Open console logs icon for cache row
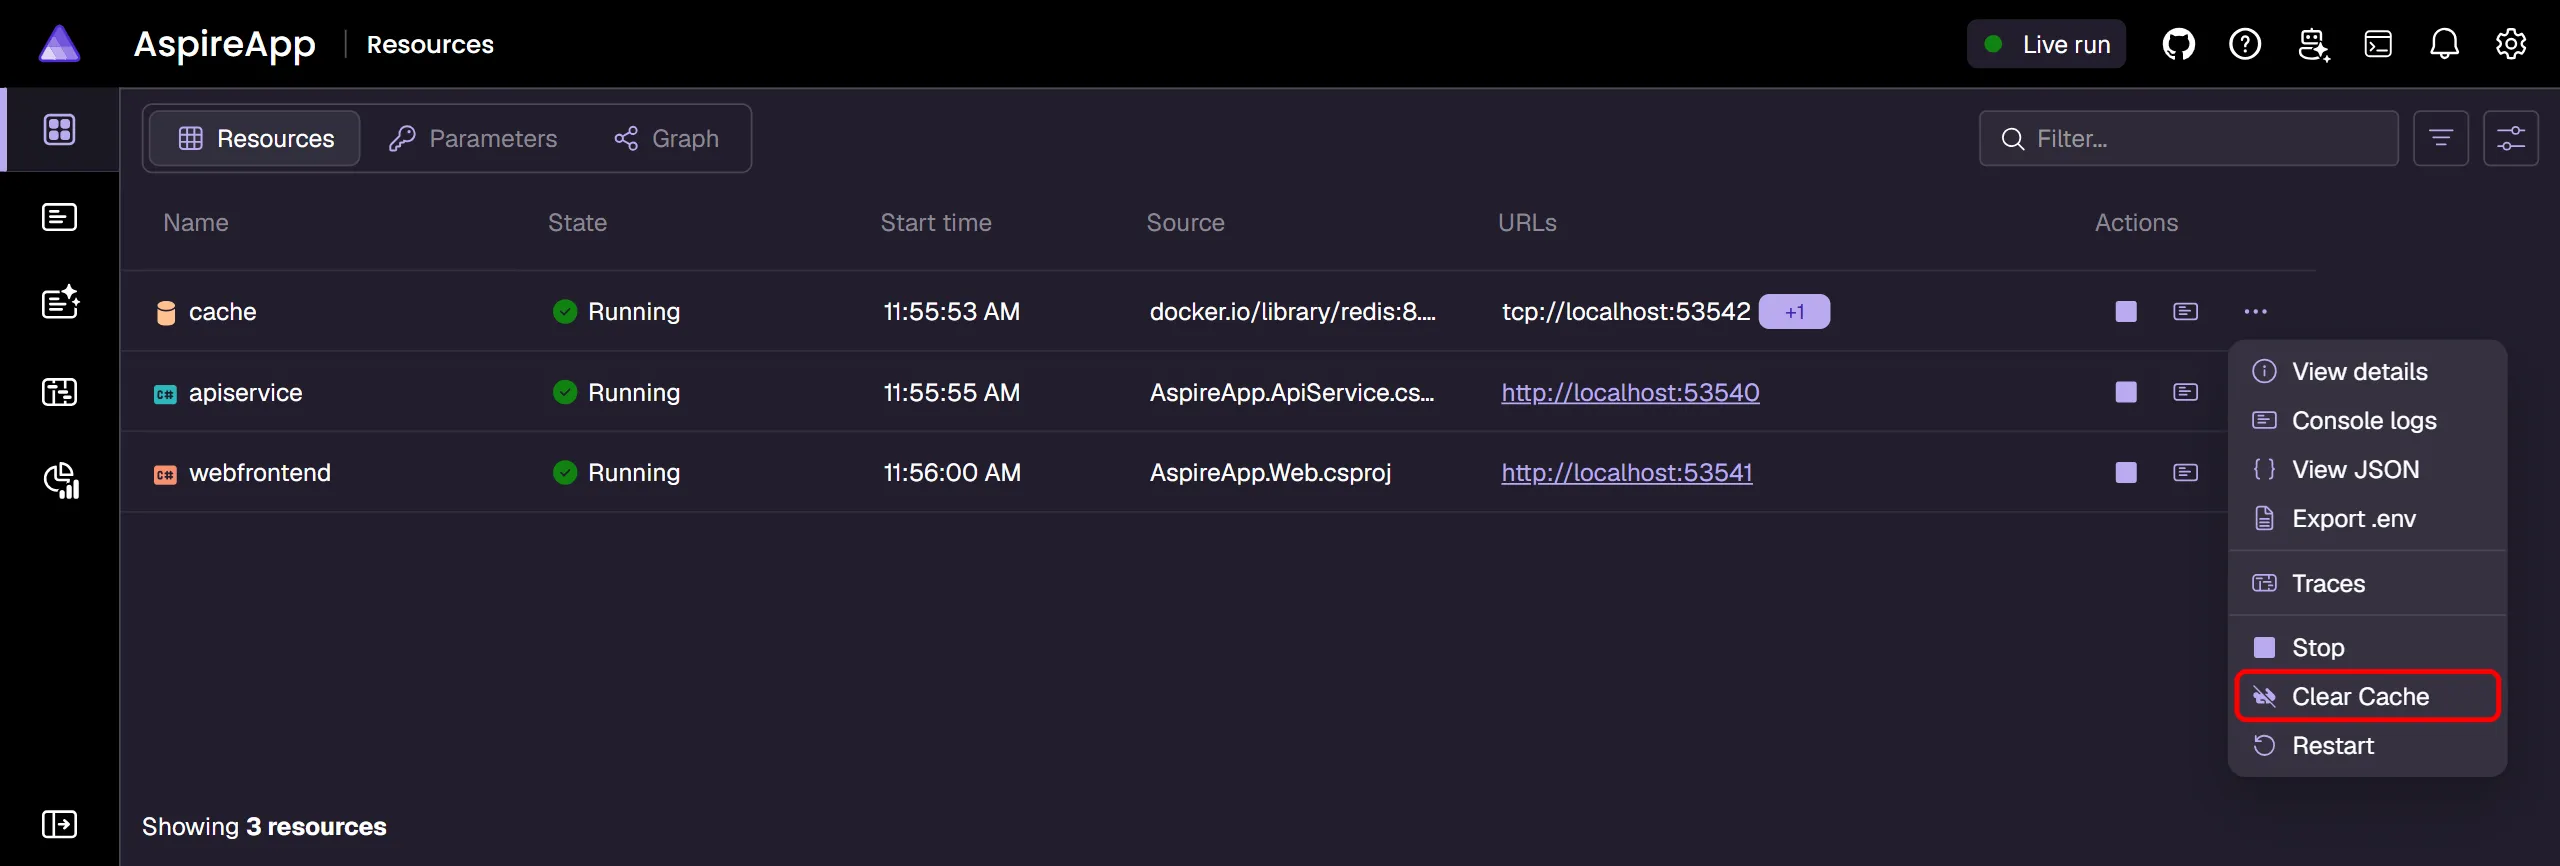The height and width of the screenshot is (866, 2560). coord(2185,312)
